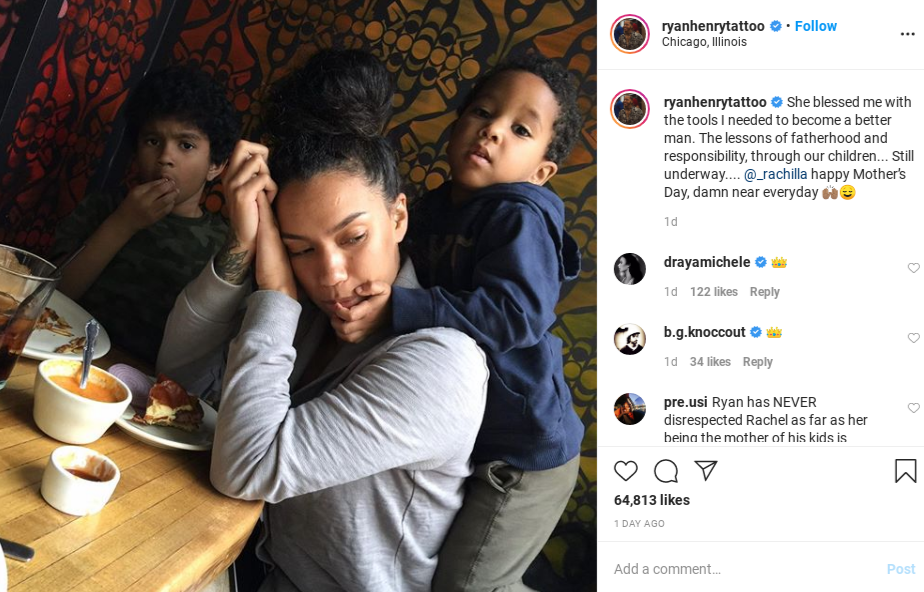The image size is (924, 592).
Task: View 122 likes on drayamichele's comment
Action: 714,292
